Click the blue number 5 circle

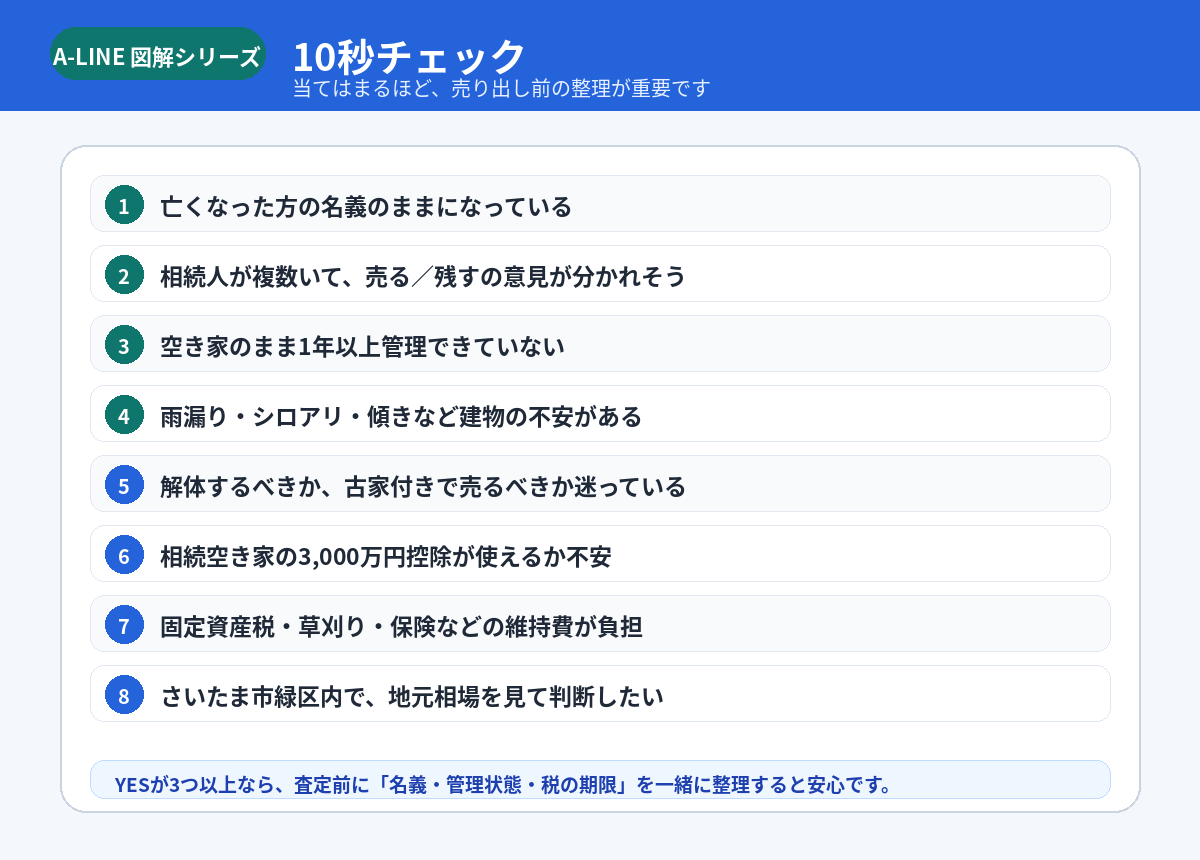(124, 485)
